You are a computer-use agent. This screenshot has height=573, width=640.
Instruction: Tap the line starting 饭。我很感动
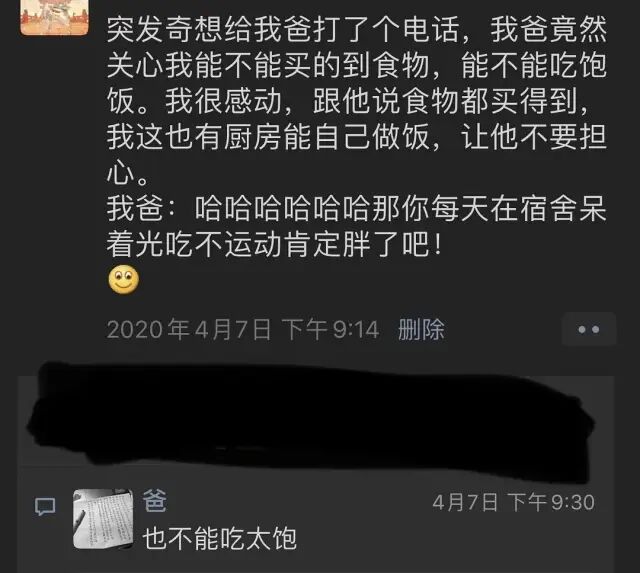click(349, 101)
